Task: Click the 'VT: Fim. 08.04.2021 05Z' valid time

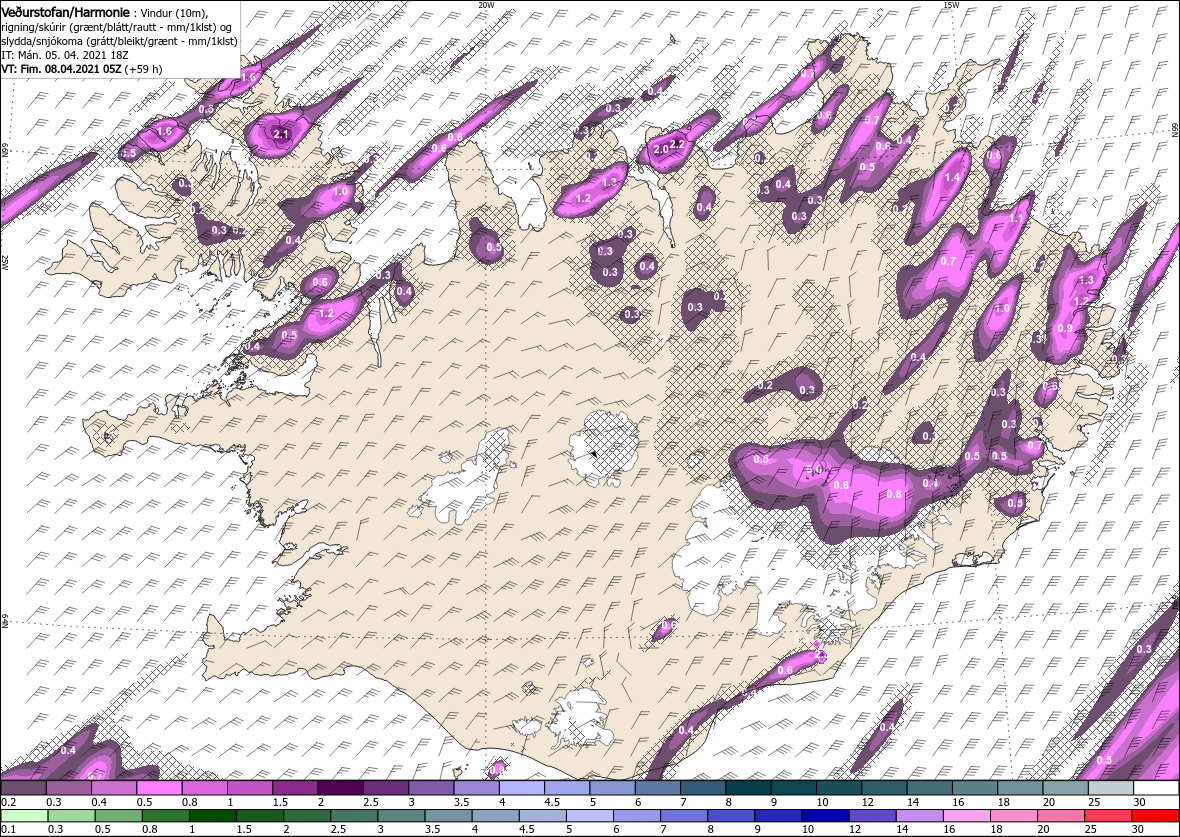Action: 62,69
